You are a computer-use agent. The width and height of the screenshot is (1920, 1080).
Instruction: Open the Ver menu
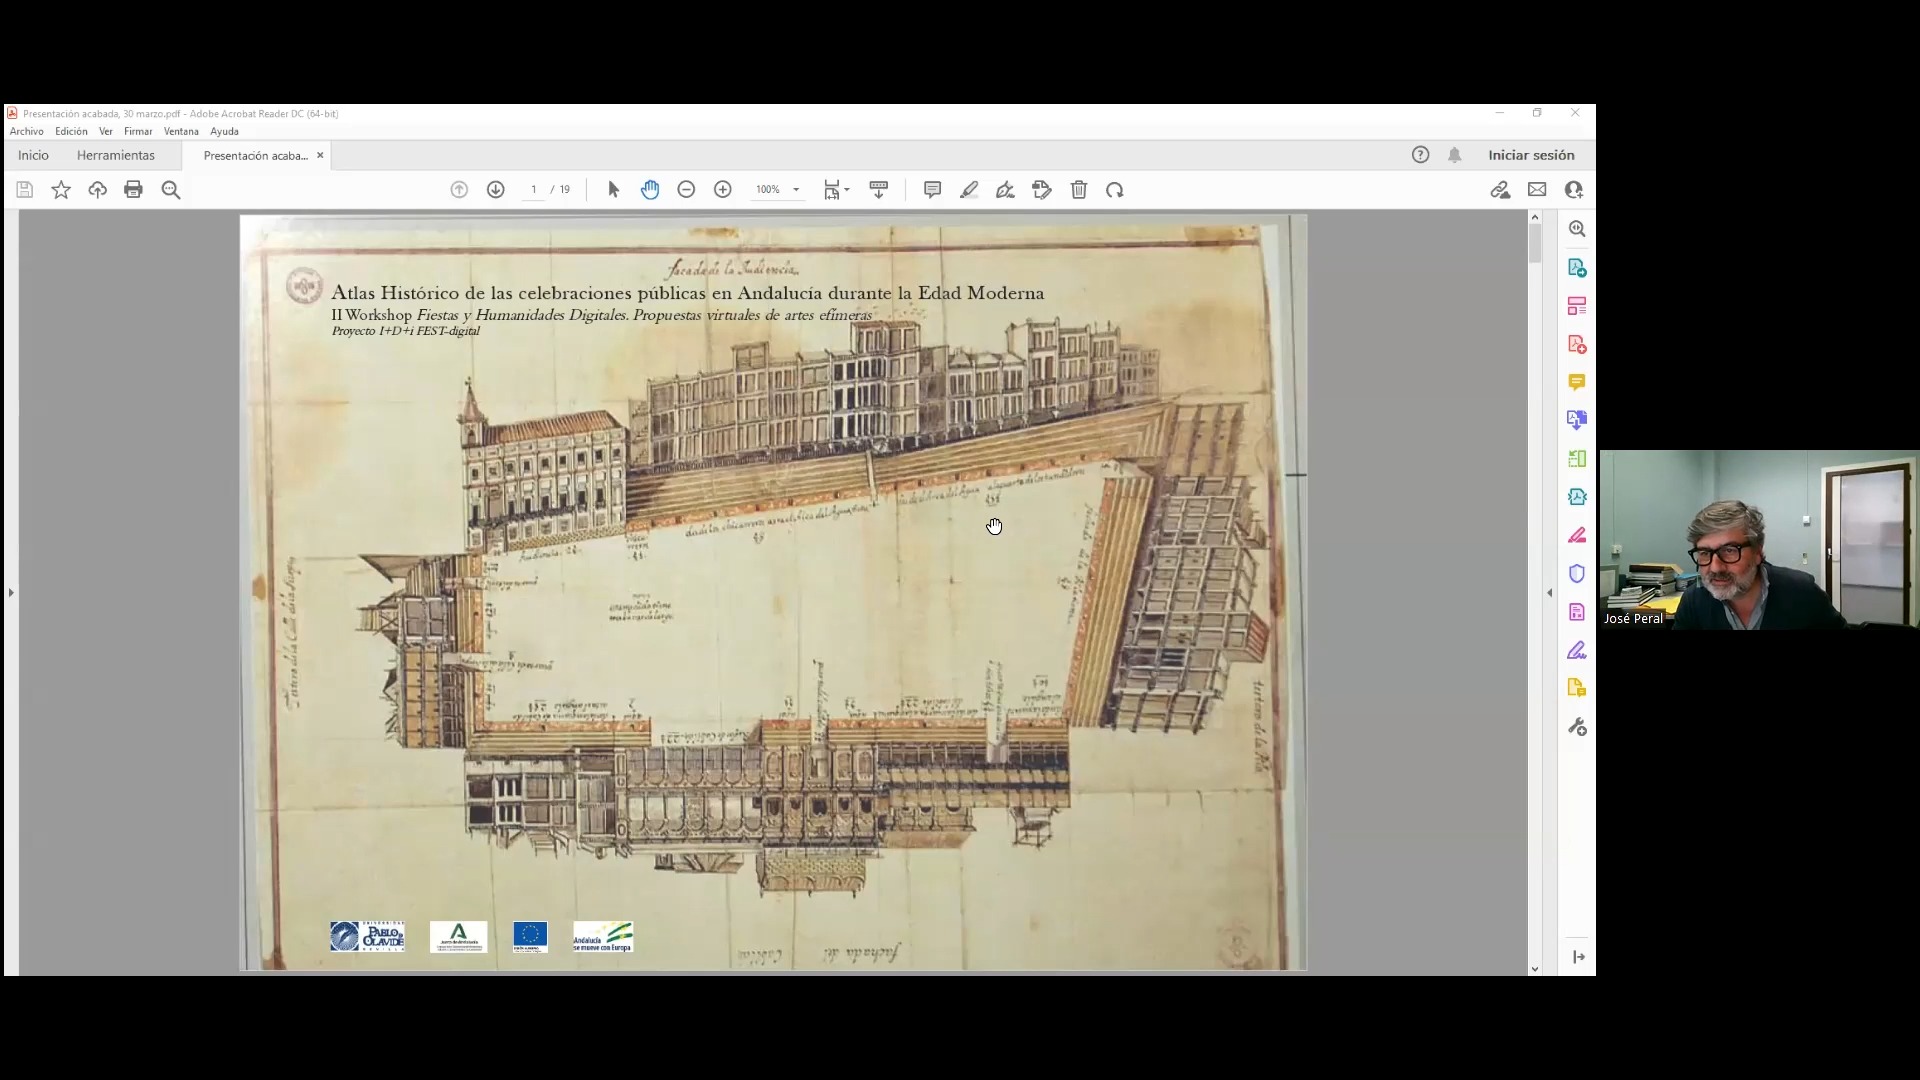click(106, 132)
